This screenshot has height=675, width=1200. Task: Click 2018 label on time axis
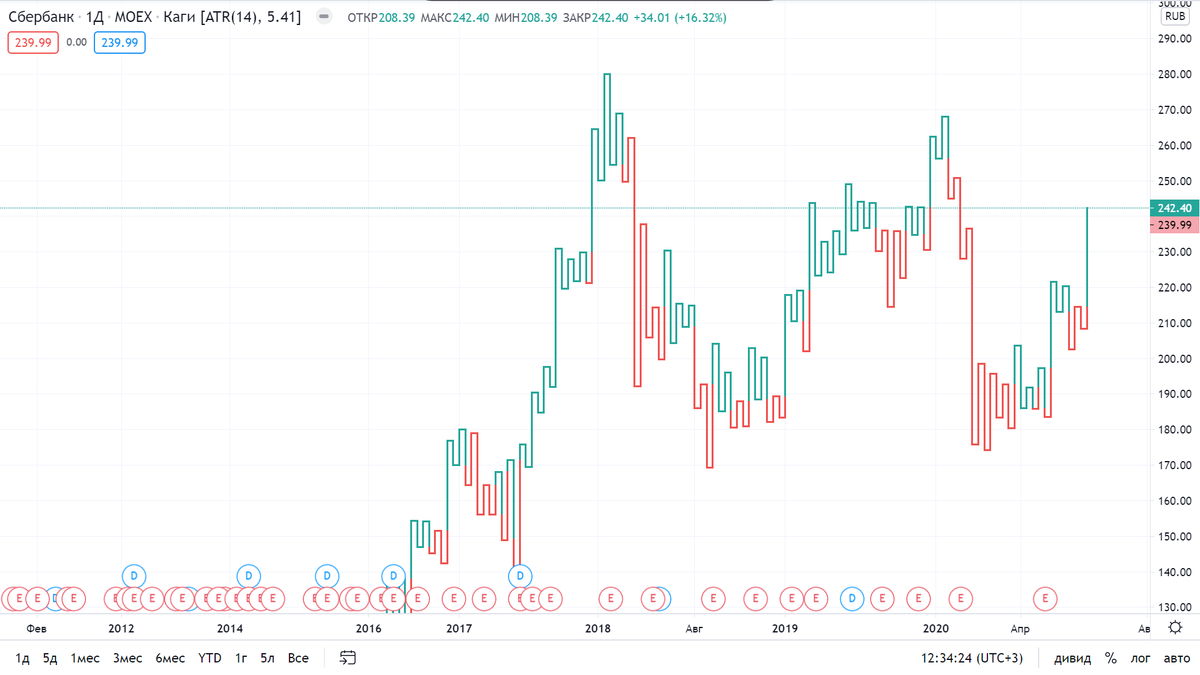click(x=597, y=628)
